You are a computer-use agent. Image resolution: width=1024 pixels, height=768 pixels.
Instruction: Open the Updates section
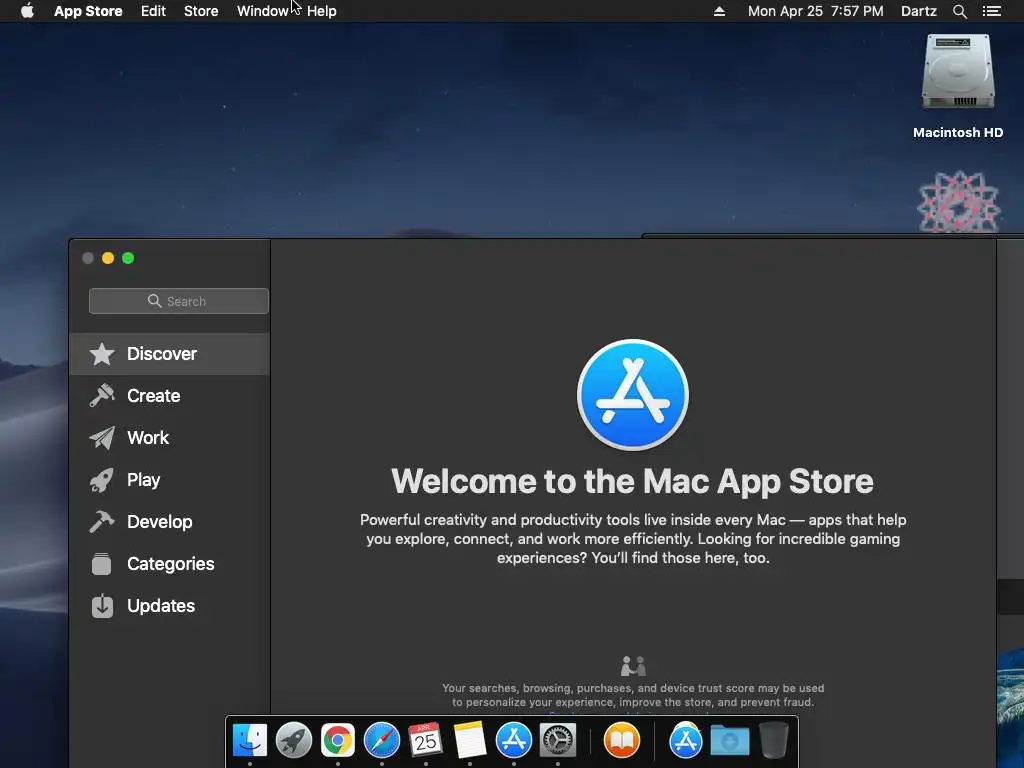tap(169, 606)
